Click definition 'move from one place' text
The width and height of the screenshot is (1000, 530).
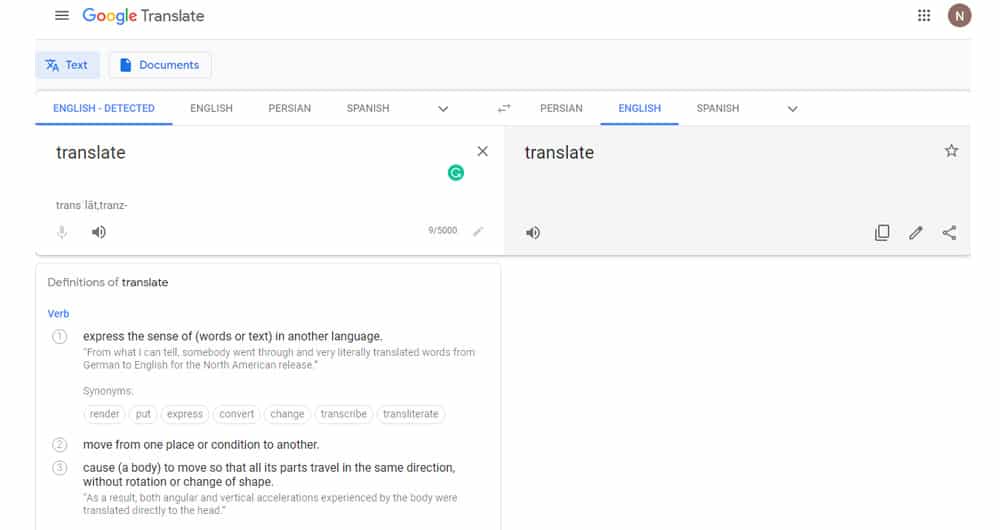(201, 445)
